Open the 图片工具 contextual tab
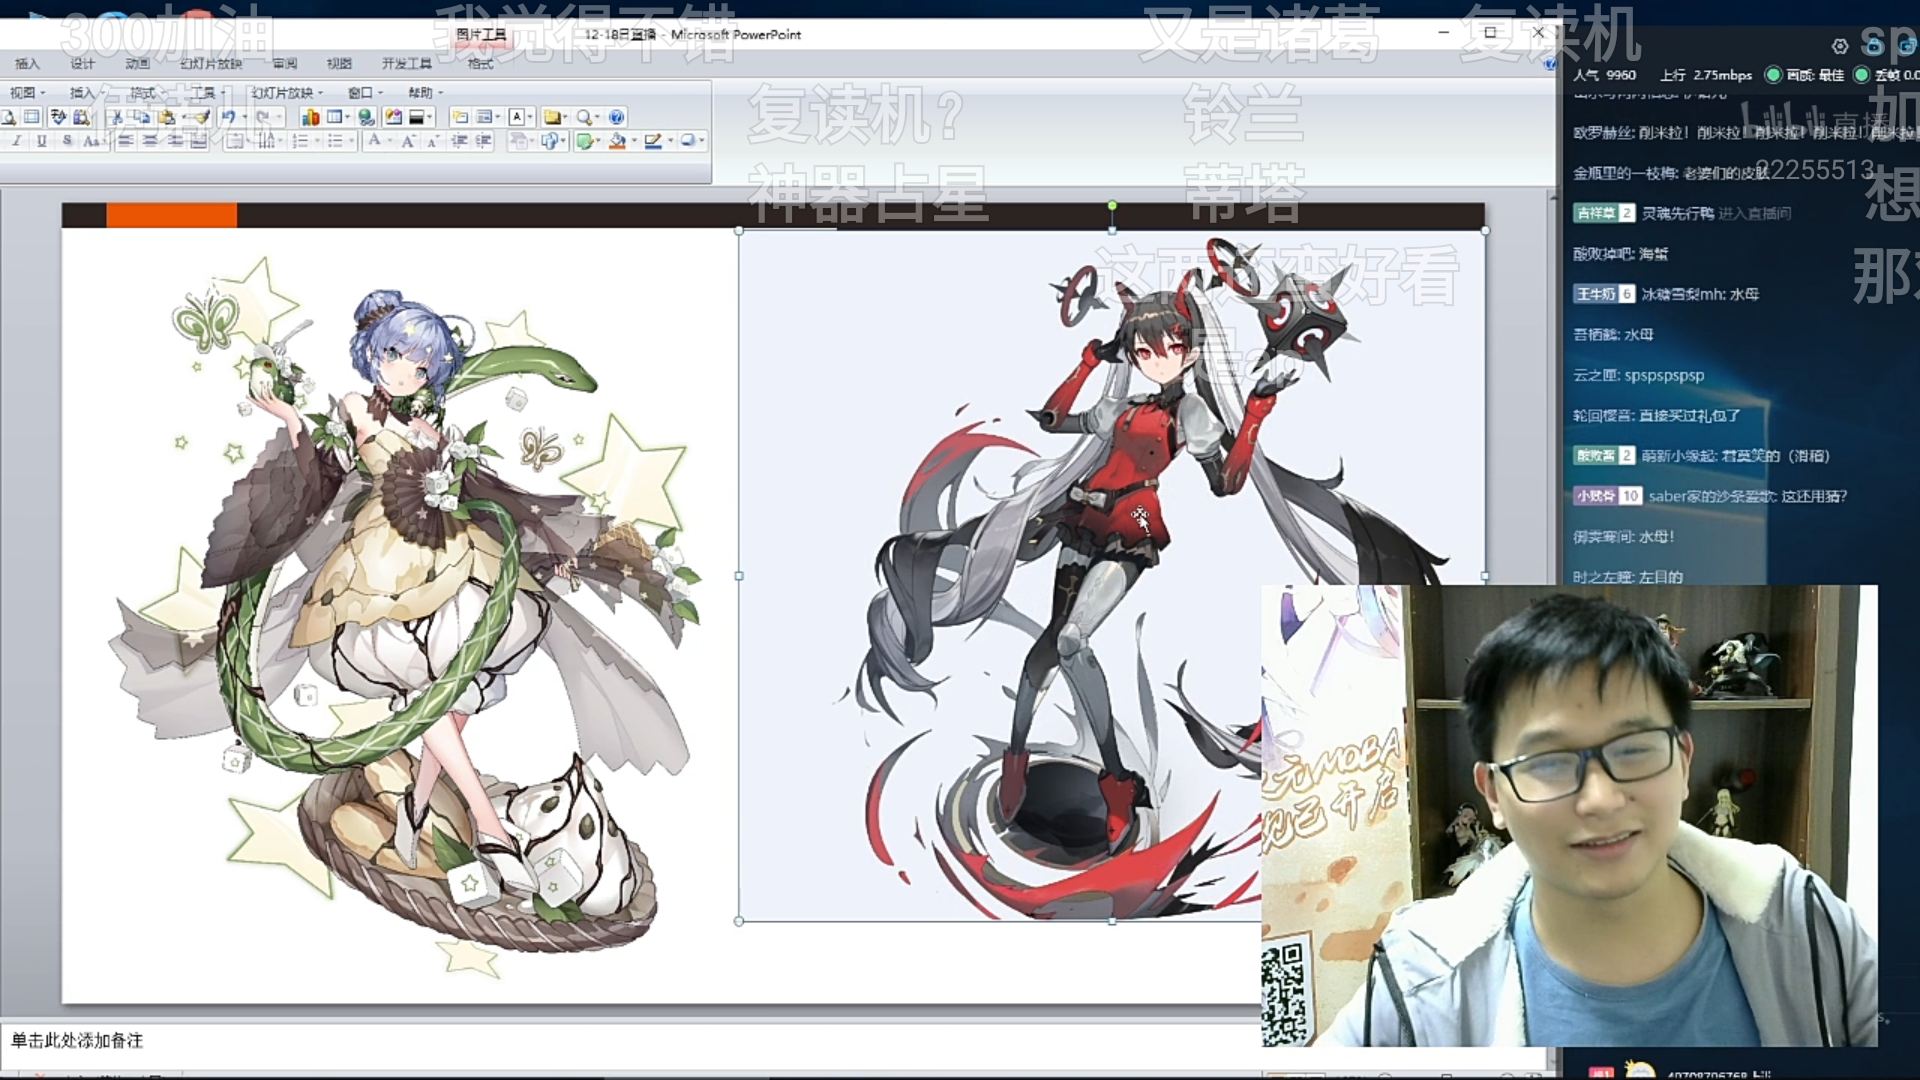The width and height of the screenshot is (1920, 1080). [481, 34]
